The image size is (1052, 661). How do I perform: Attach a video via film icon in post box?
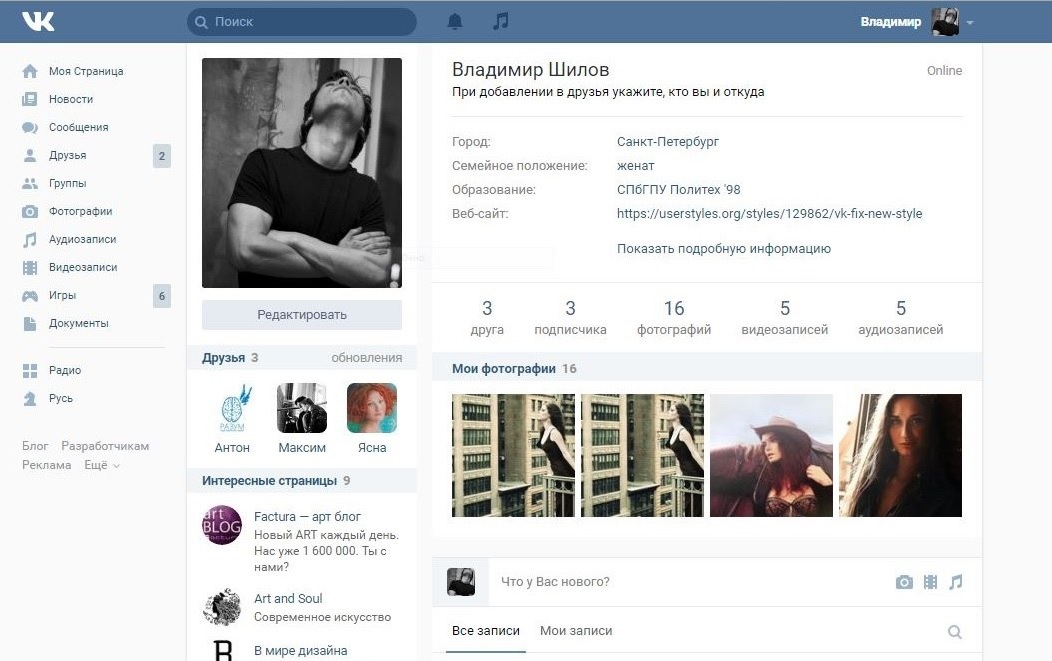click(931, 582)
